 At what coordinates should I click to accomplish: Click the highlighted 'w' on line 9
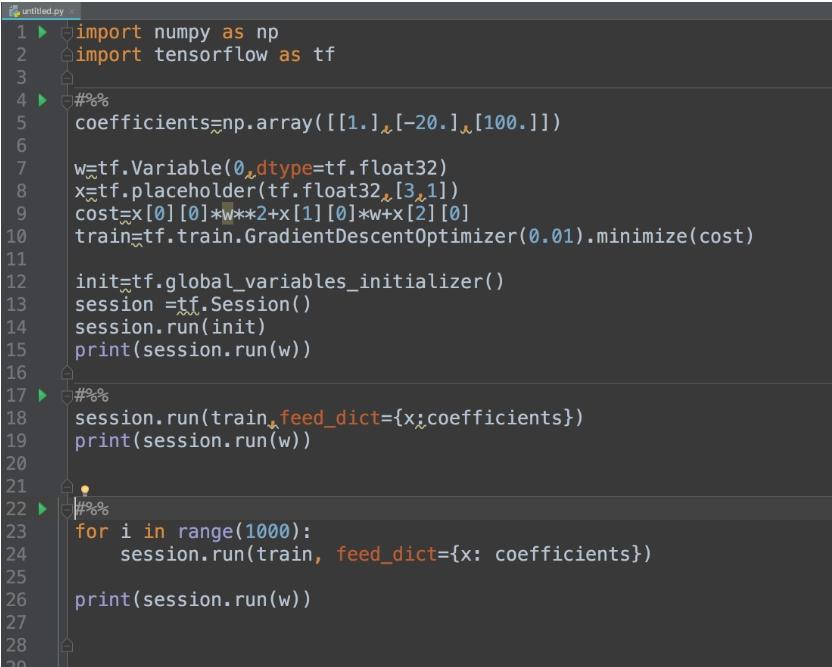(x=227, y=214)
